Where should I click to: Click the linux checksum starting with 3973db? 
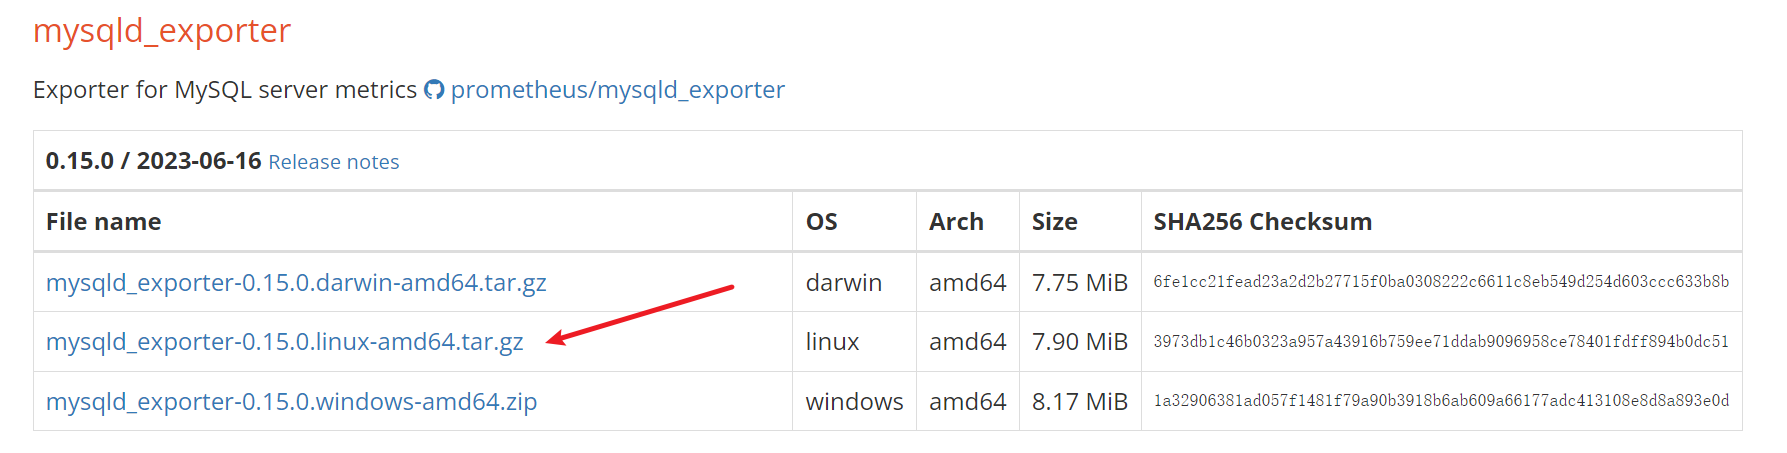1440,342
